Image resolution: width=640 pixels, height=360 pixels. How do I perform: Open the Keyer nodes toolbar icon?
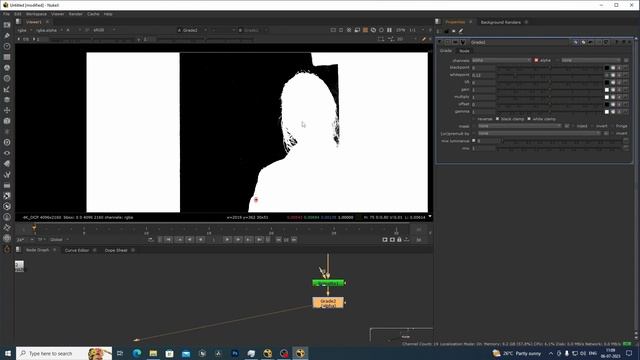[x=7, y=89]
